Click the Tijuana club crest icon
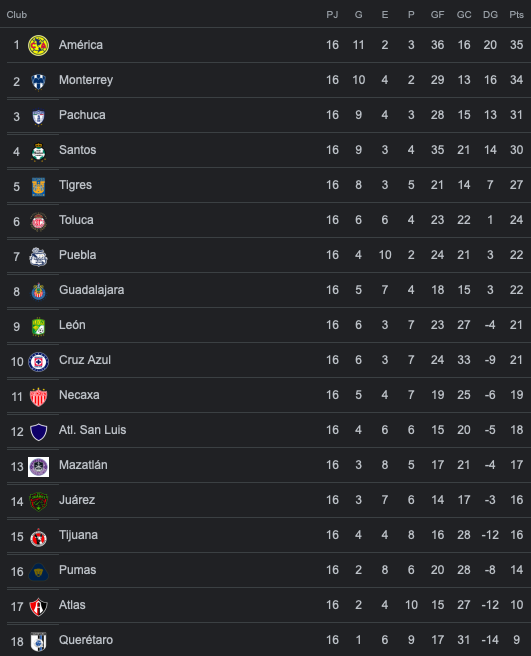531x656 pixels. click(38, 537)
